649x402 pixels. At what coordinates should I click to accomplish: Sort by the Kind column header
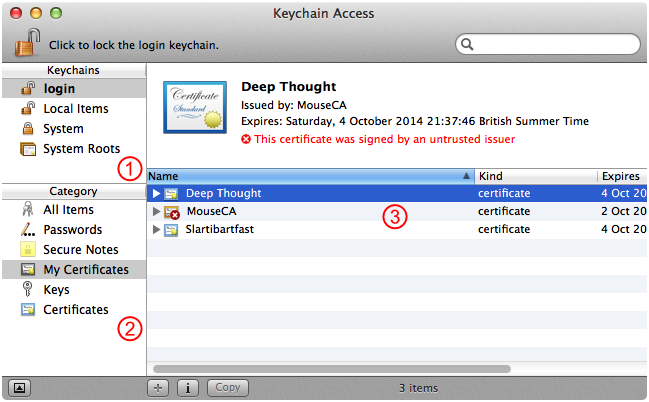(x=535, y=175)
